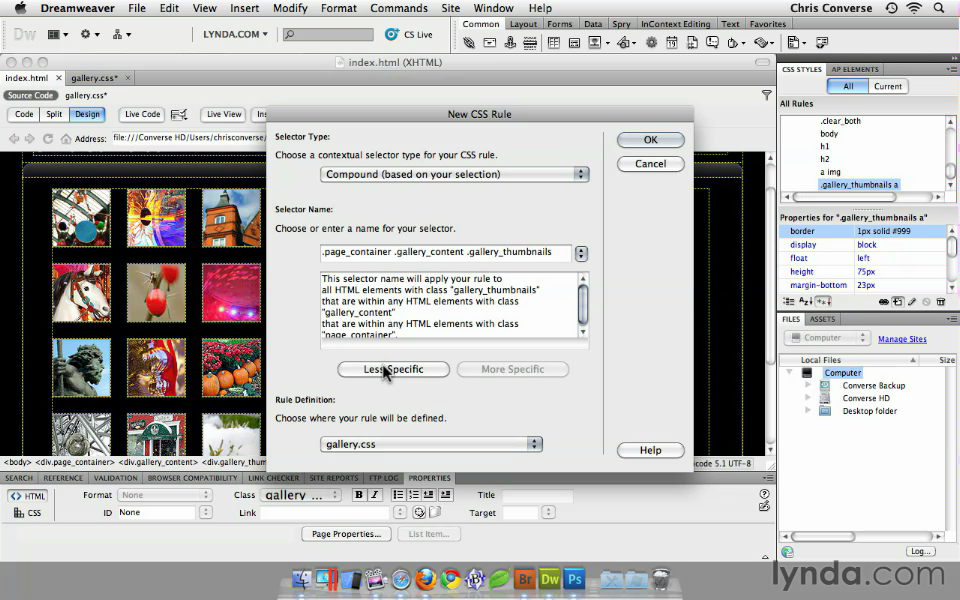Click the Point to File target icon
The image size is (960, 600).
[419, 512]
